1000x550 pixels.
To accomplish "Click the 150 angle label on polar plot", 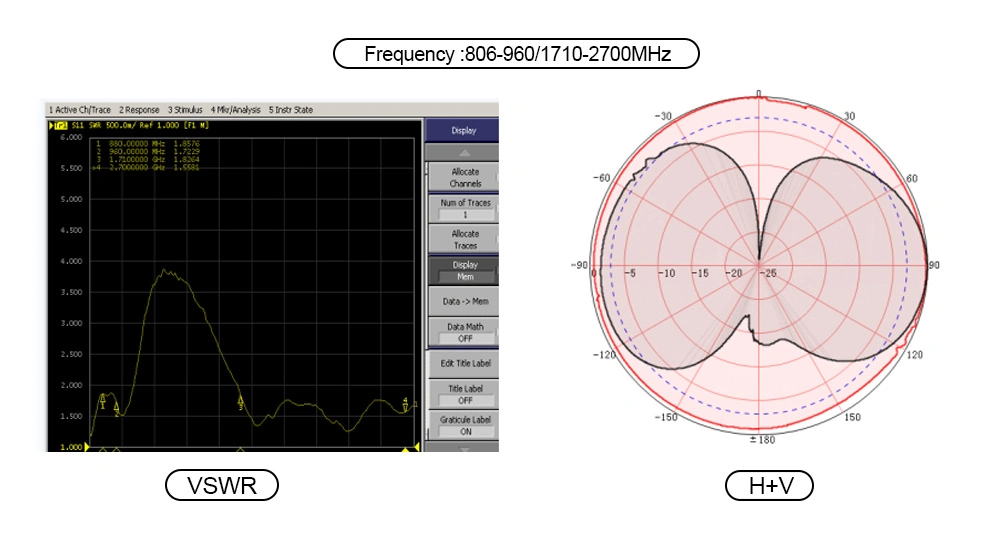I will pyautogui.click(x=852, y=417).
